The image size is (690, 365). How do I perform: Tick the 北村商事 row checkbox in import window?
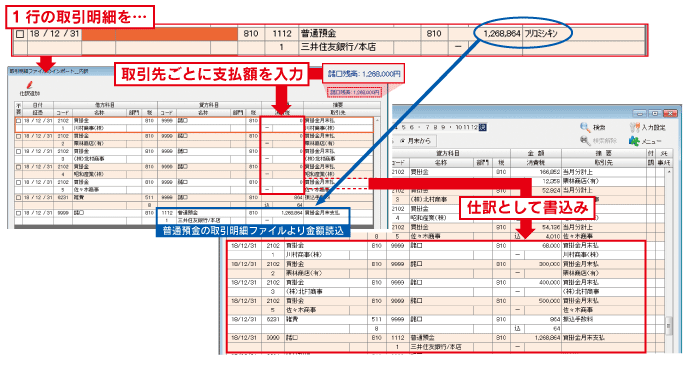coord(18,151)
